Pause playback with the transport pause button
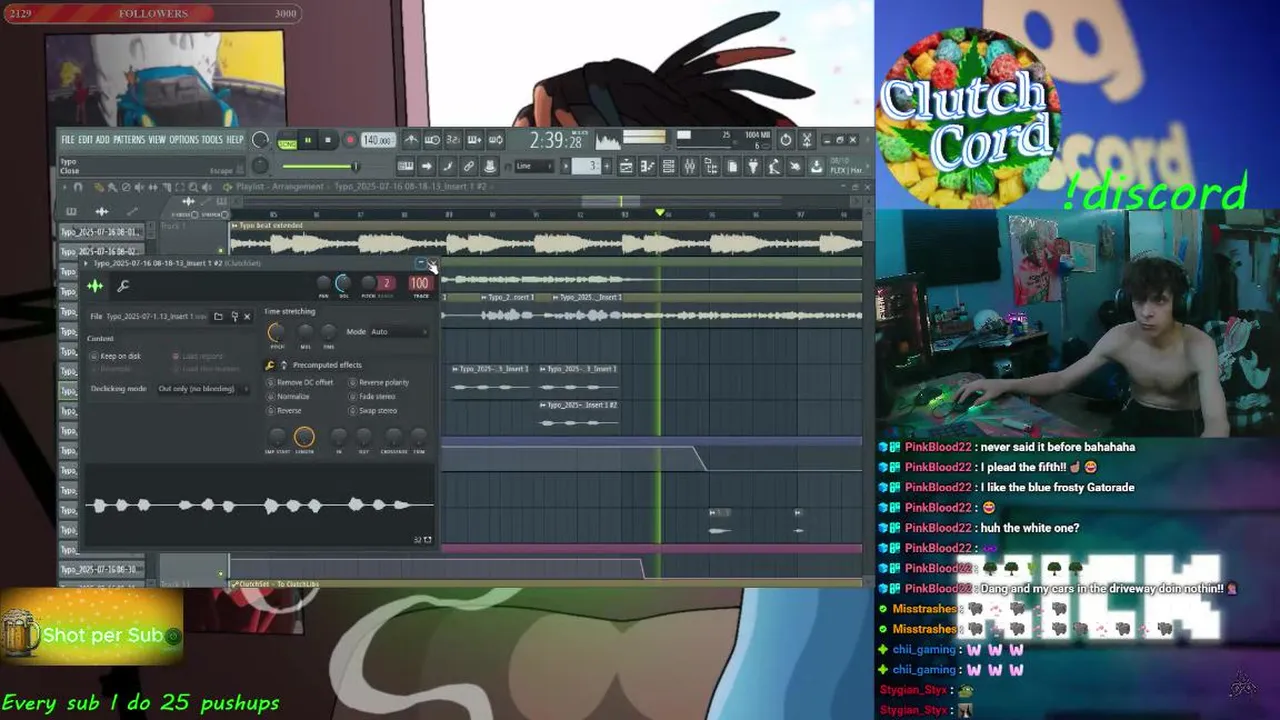 click(x=308, y=140)
